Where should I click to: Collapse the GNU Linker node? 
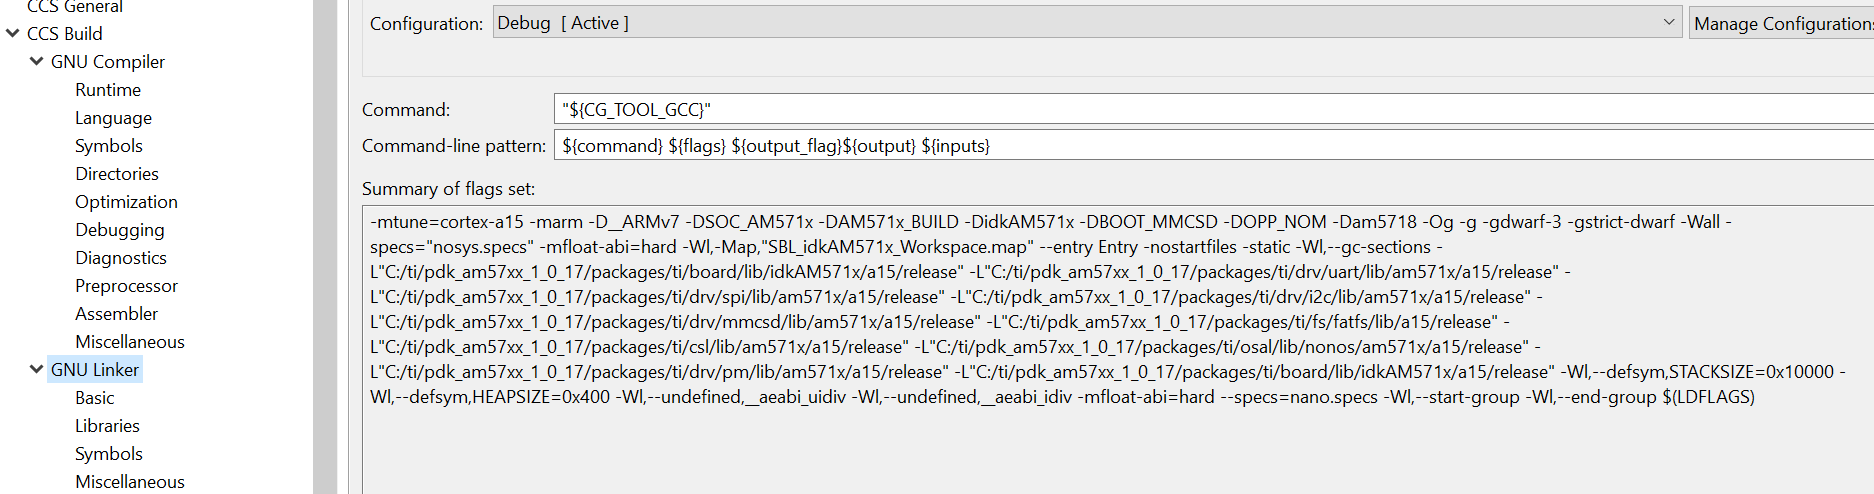coord(37,369)
